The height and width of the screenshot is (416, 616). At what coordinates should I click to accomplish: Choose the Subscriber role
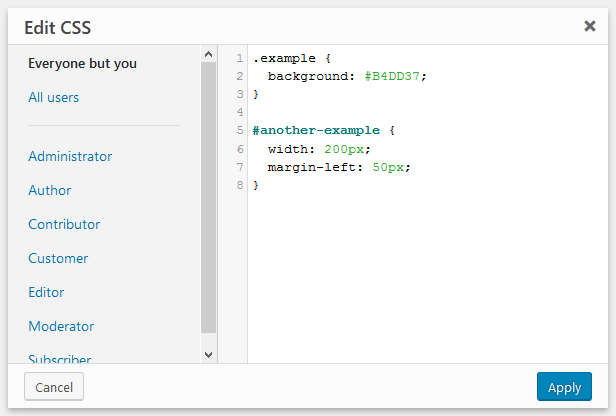[x=60, y=358]
